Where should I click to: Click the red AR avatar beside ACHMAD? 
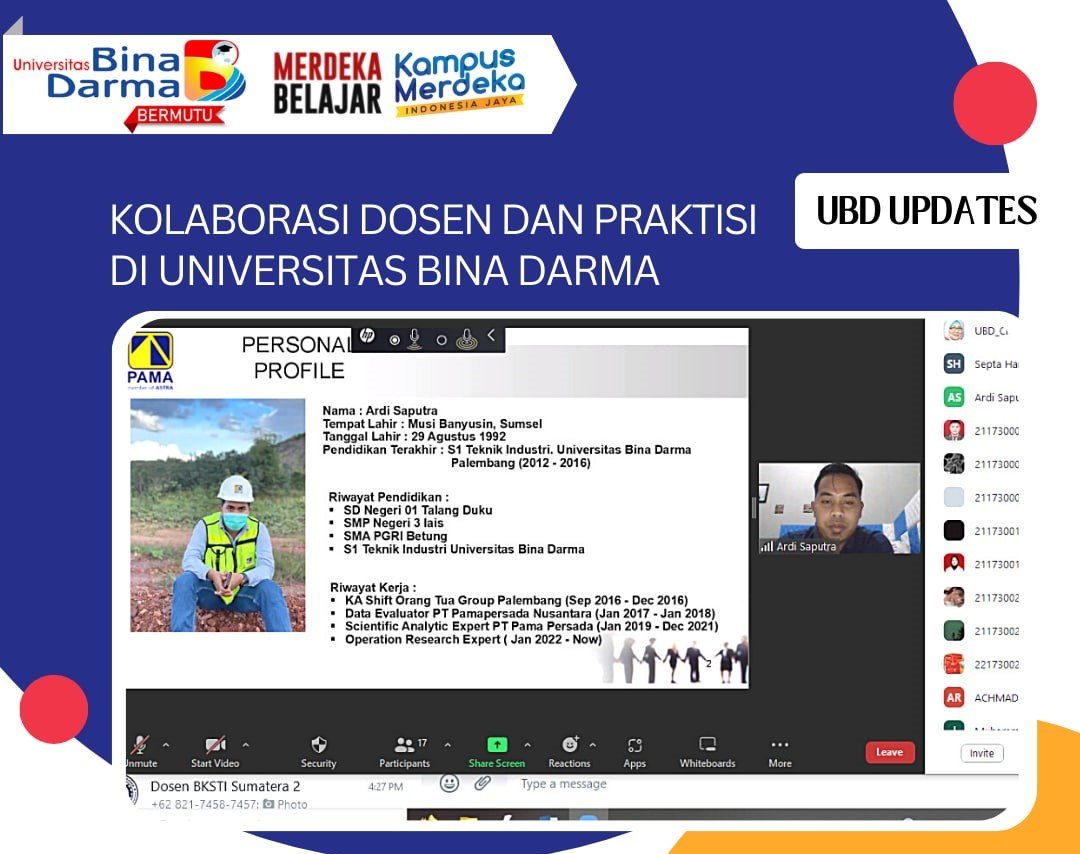point(954,698)
